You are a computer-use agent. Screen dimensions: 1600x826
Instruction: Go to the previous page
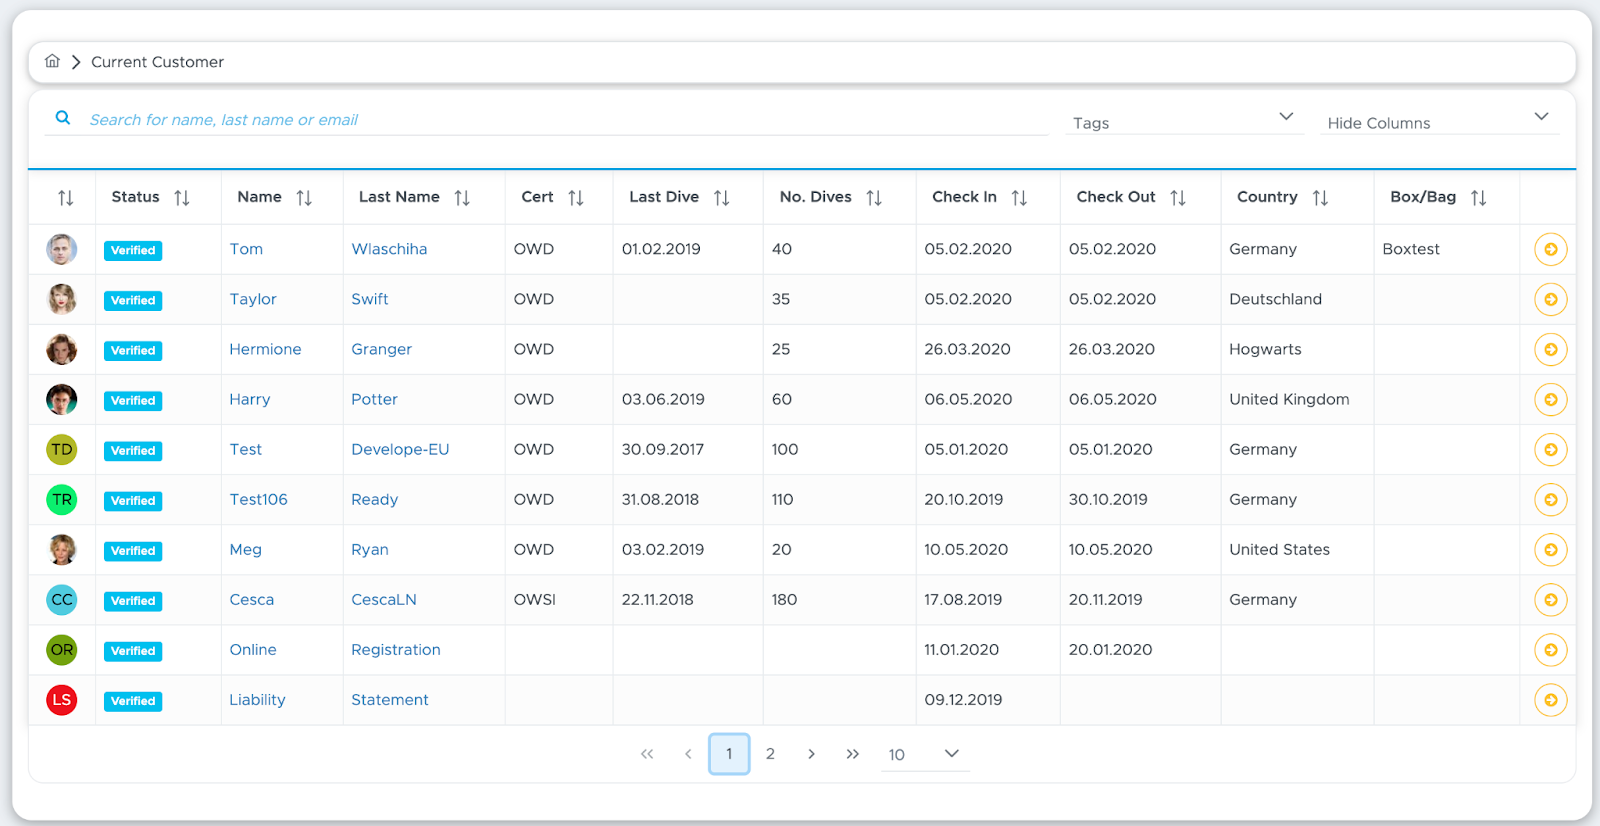[688, 754]
